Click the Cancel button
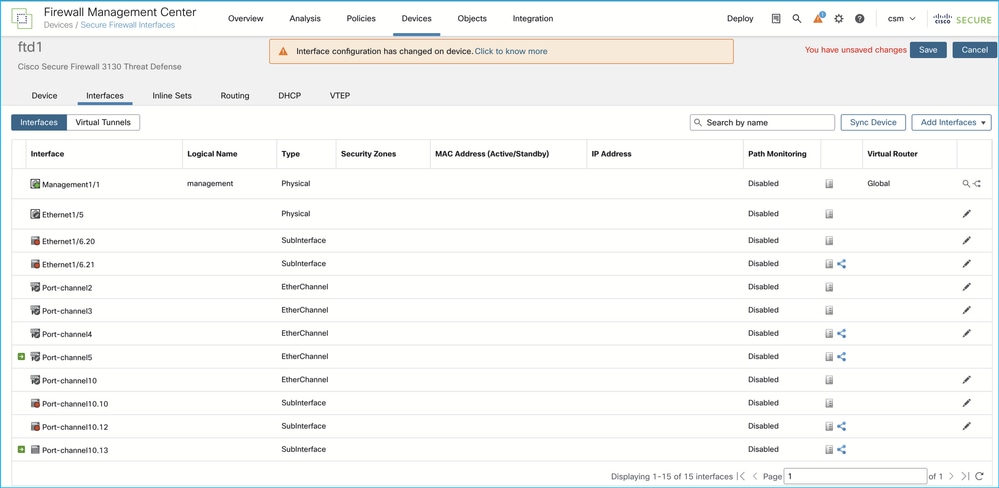Screen dimensions: 999x488 pyautogui.click(x=974, y=50)
